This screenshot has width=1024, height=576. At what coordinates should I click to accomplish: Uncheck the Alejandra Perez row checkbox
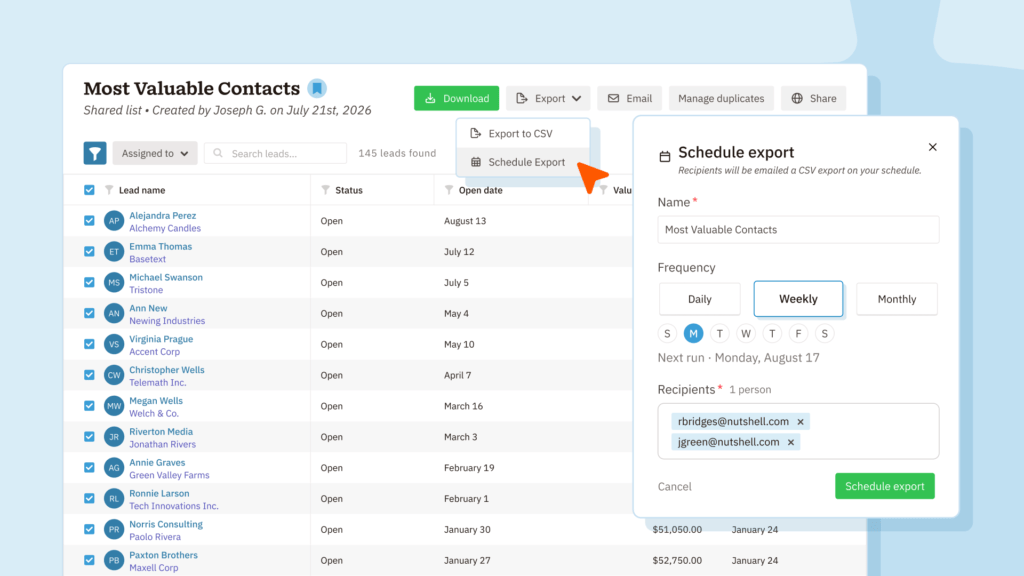(x=89, y=221)
